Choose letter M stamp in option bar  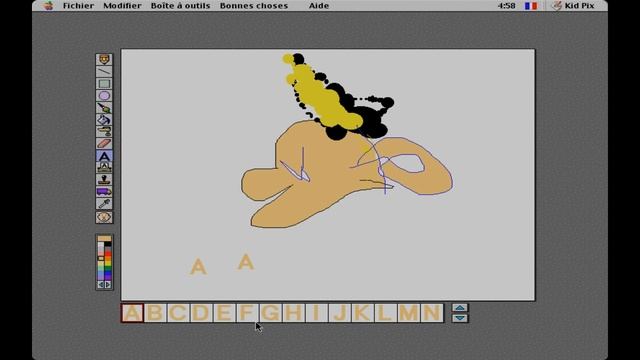click(409, 313)
